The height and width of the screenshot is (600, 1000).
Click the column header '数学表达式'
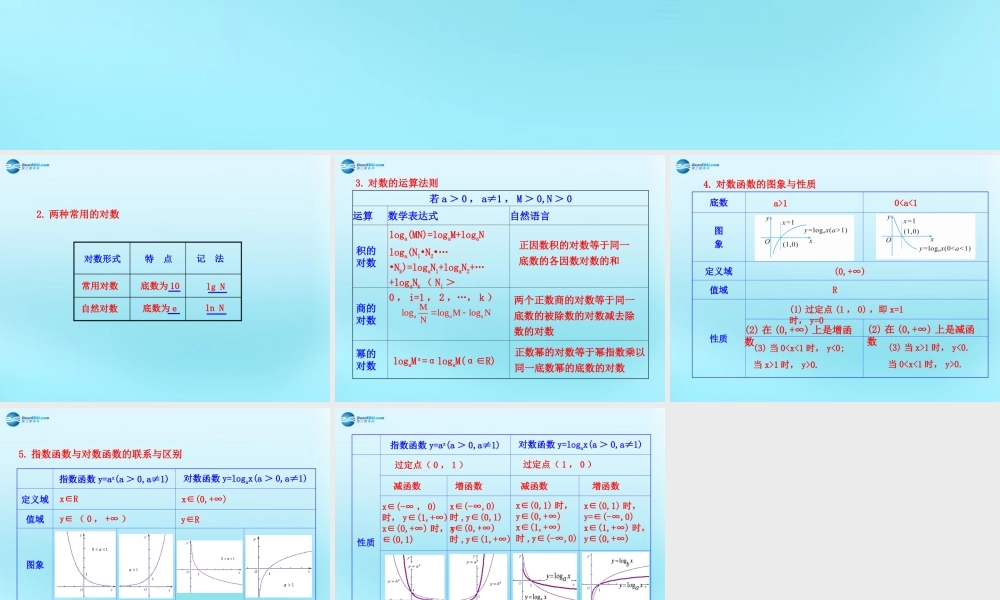[x=413, y=216]
